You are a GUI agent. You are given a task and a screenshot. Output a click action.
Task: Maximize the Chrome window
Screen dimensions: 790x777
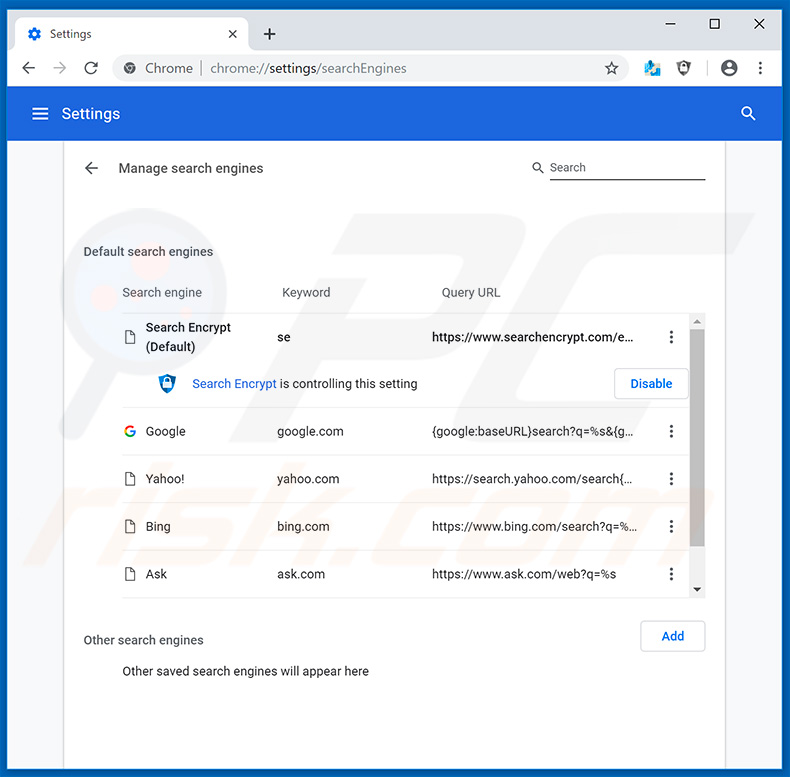point(714,24)
